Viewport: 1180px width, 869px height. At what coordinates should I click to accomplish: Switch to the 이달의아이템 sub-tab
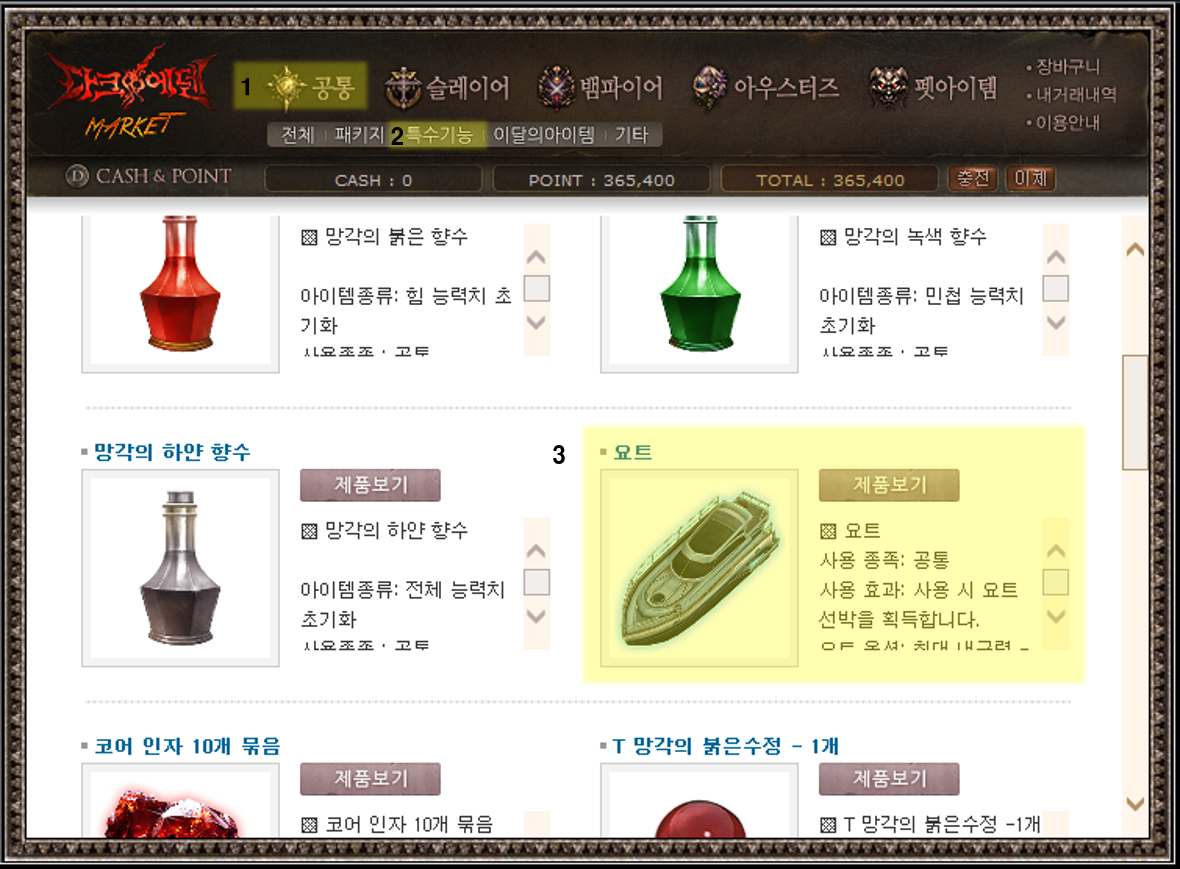[543, 135]
